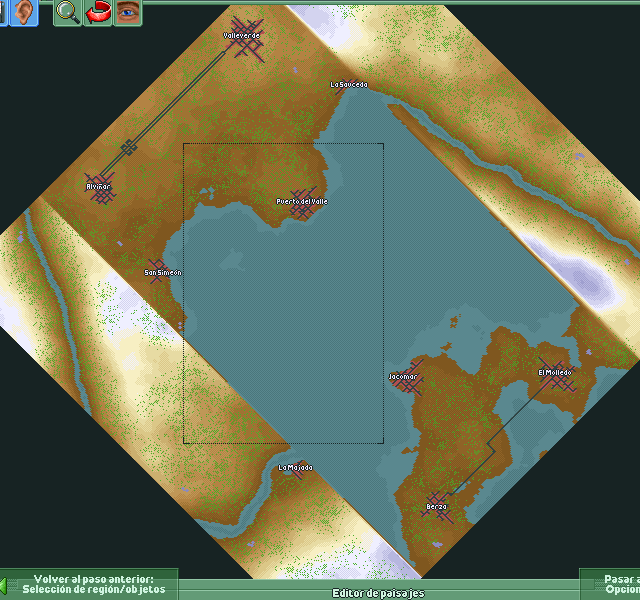Screen dimensions: 640x600
Task: Click the station marker between Valleverde and Alviñar
Action: tap(128, 148)
